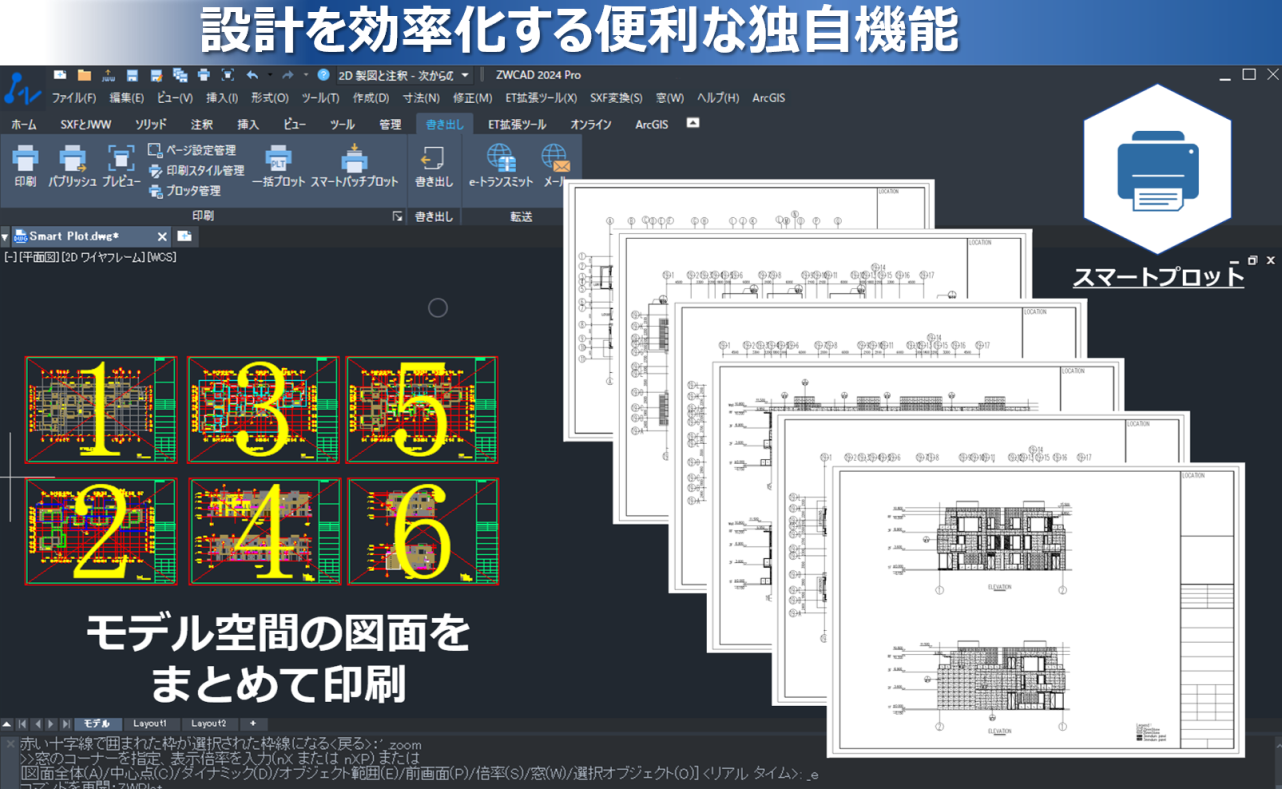Expand the undo history dropdown arrow
The height and width of the screenshot is (789, 1282).
tap(270, 75)
